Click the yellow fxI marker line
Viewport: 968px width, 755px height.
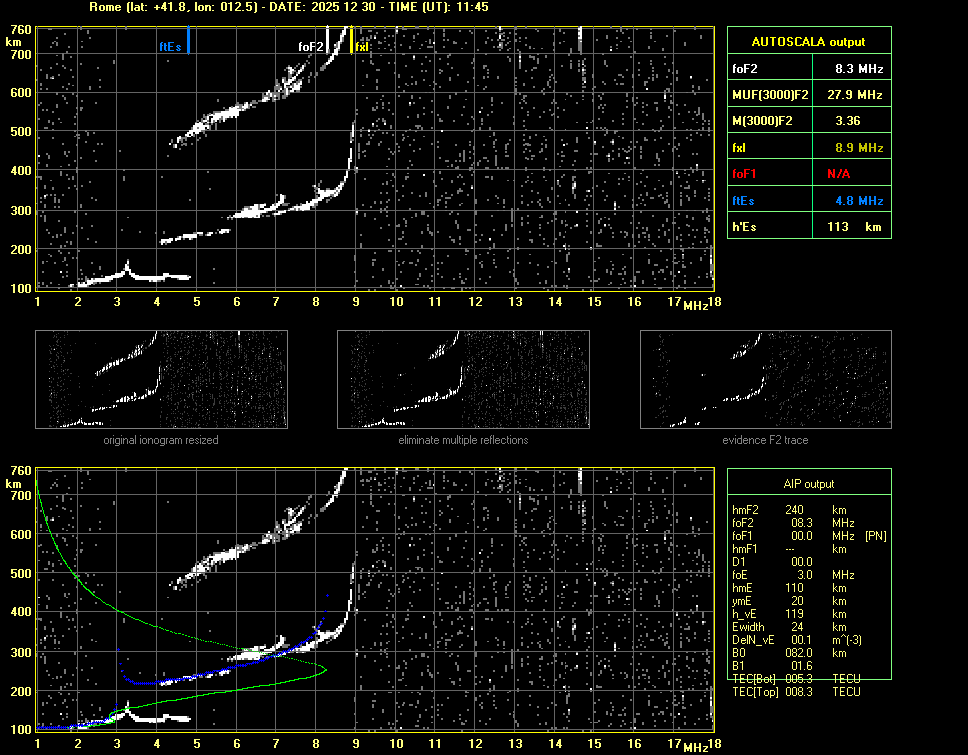tap(352, 40)
